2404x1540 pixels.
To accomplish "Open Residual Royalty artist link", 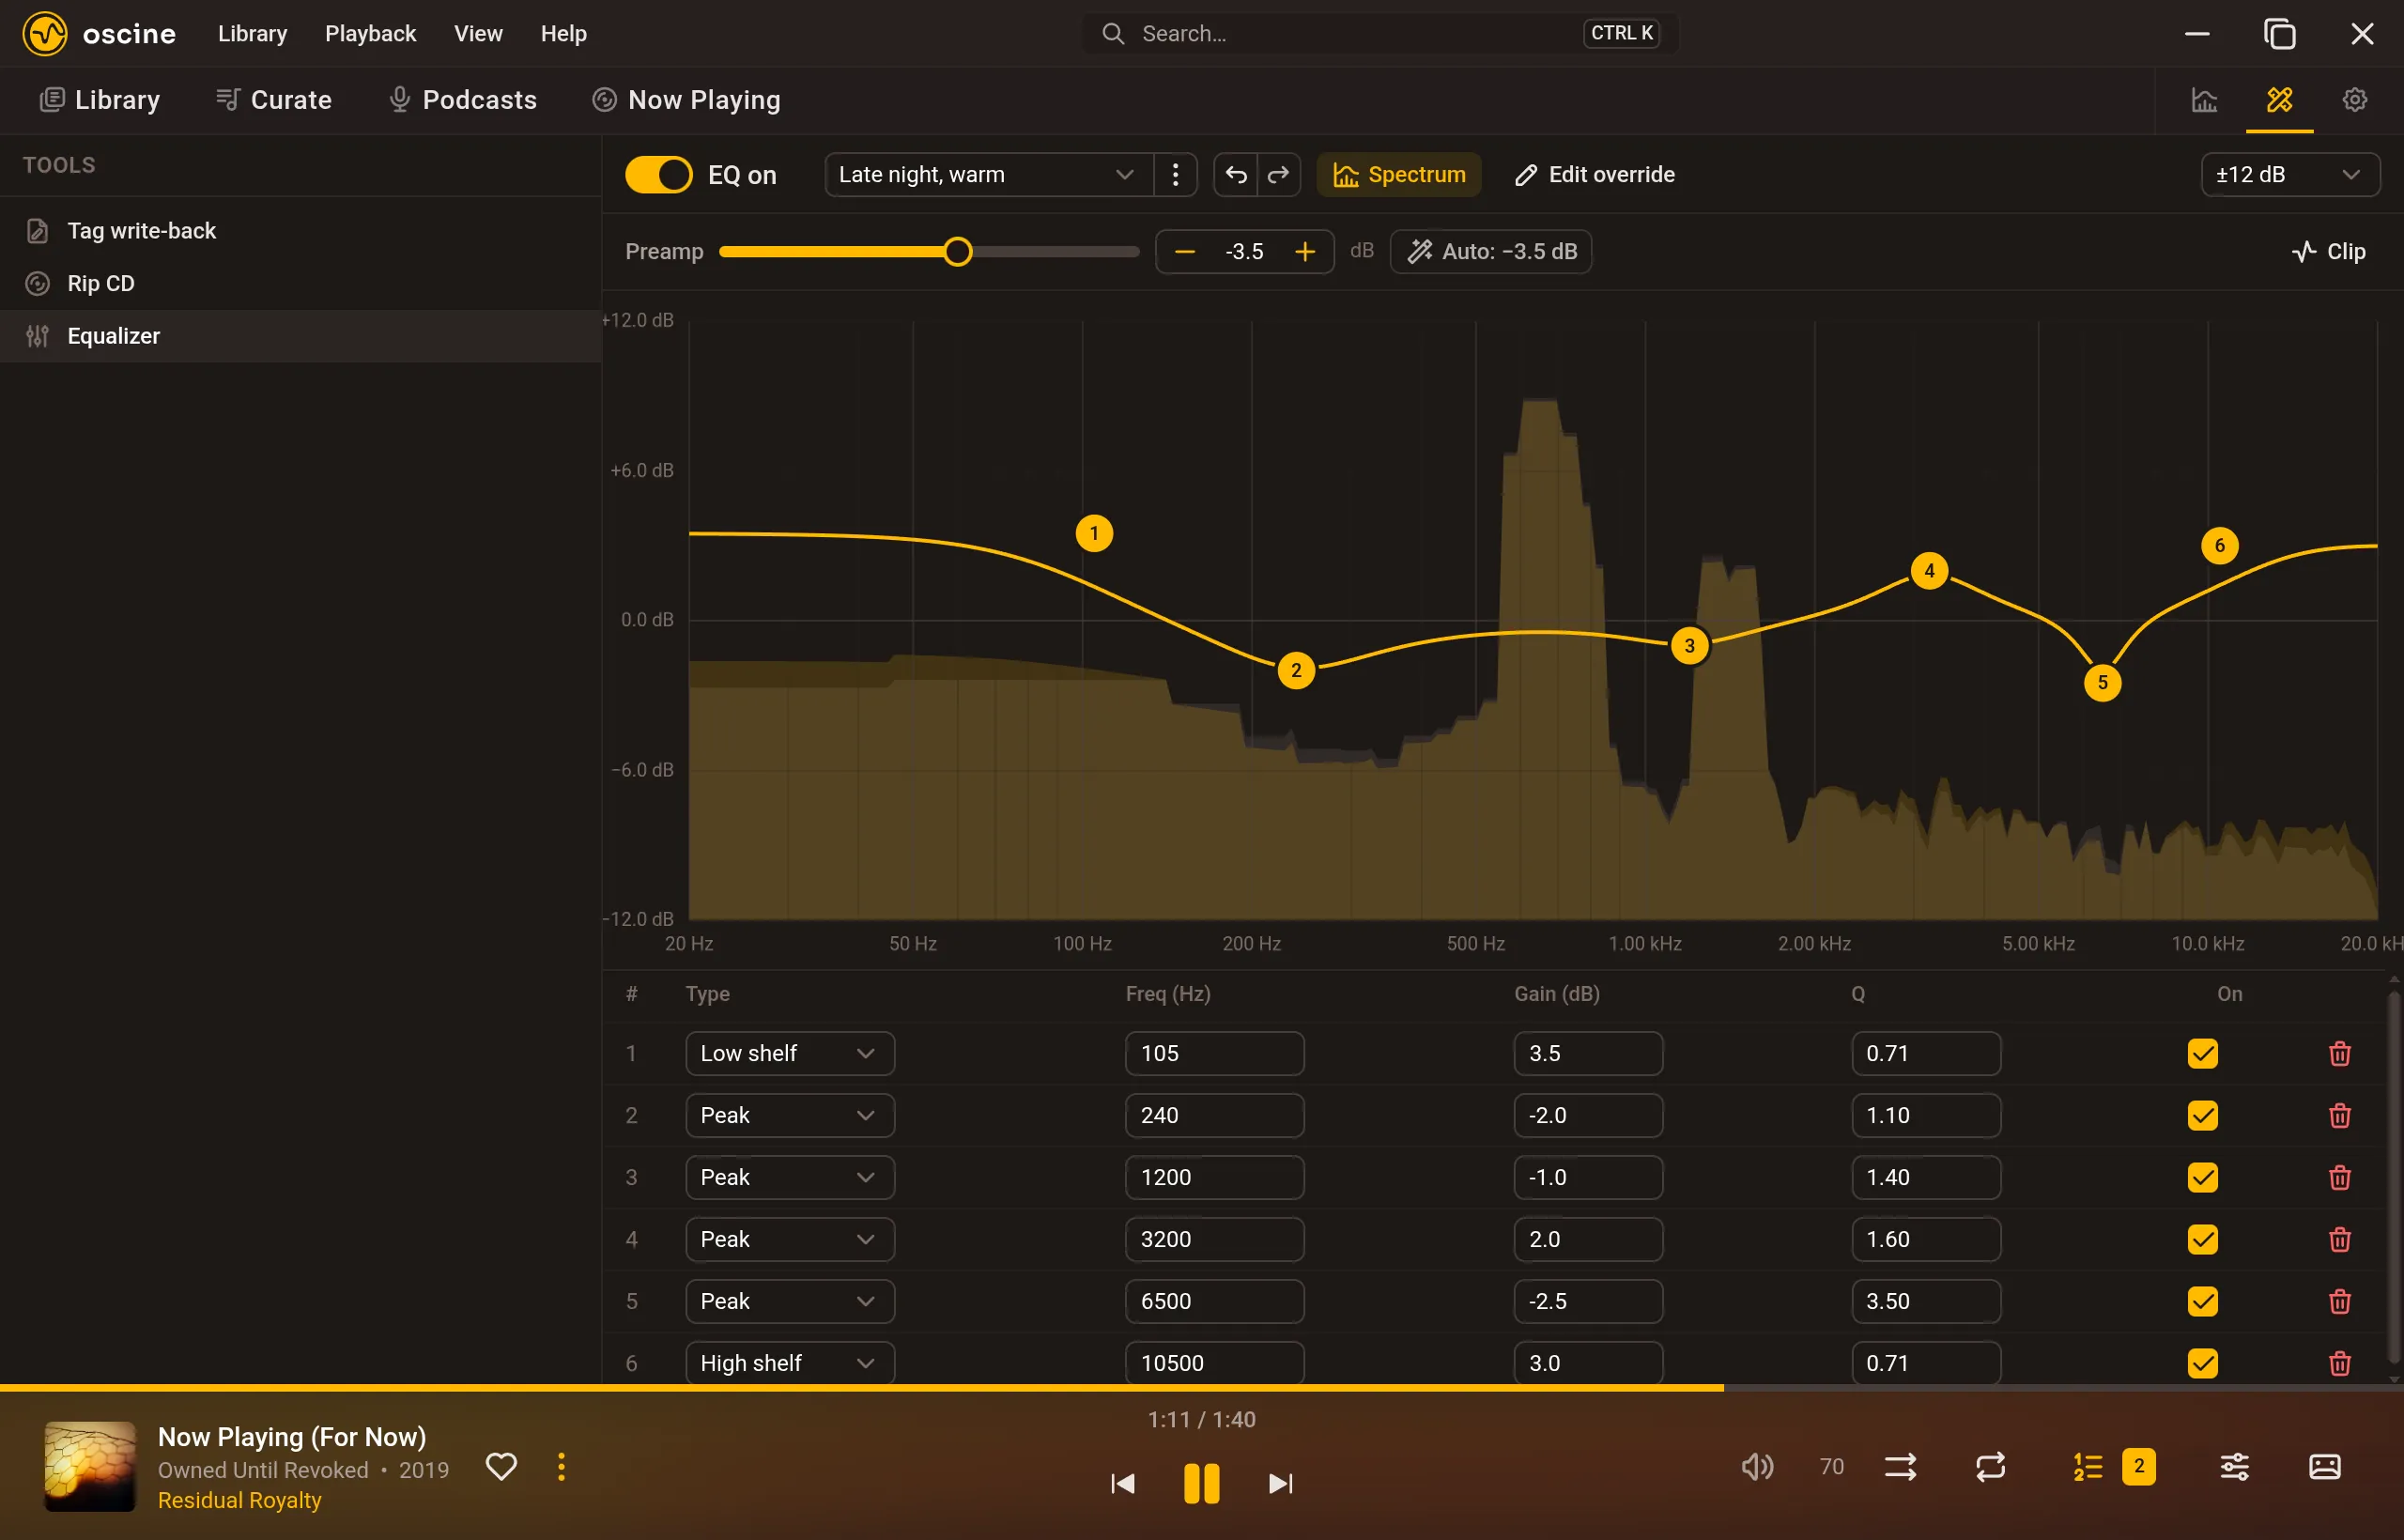I will [240, 1500].
